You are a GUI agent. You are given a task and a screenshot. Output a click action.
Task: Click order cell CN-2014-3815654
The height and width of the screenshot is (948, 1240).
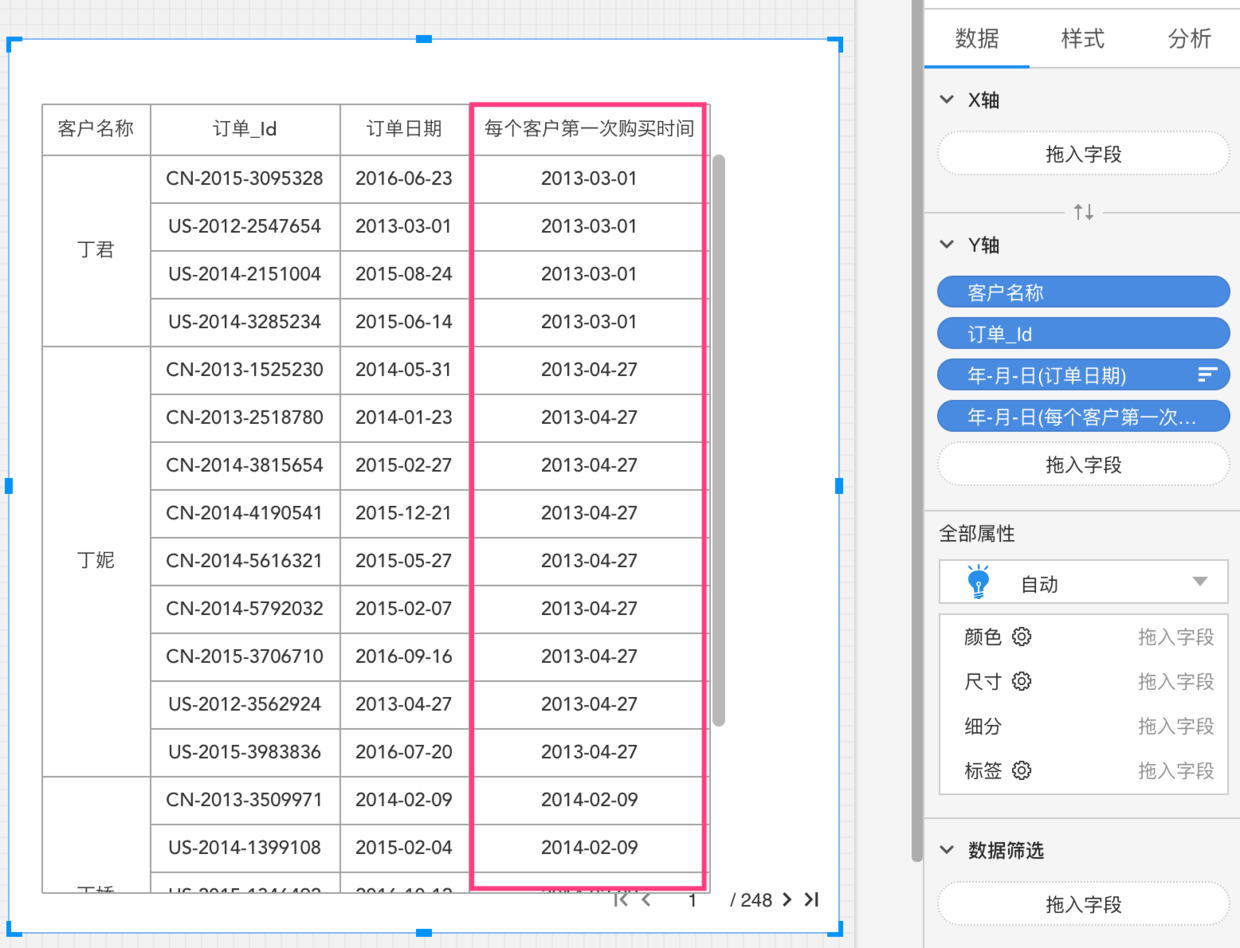click(245, 465)
